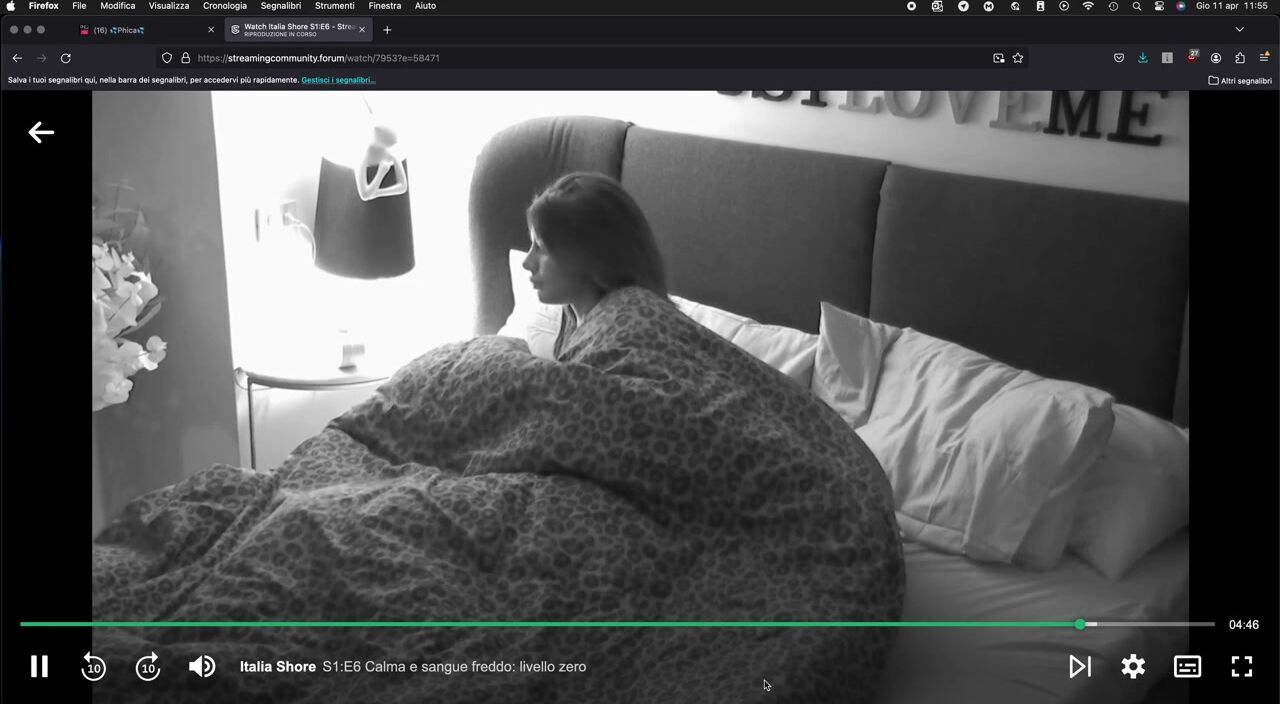Toggle subtitles in the player
The width and height of the screenshot is (1280, 704).
[x=1187, y=666]
